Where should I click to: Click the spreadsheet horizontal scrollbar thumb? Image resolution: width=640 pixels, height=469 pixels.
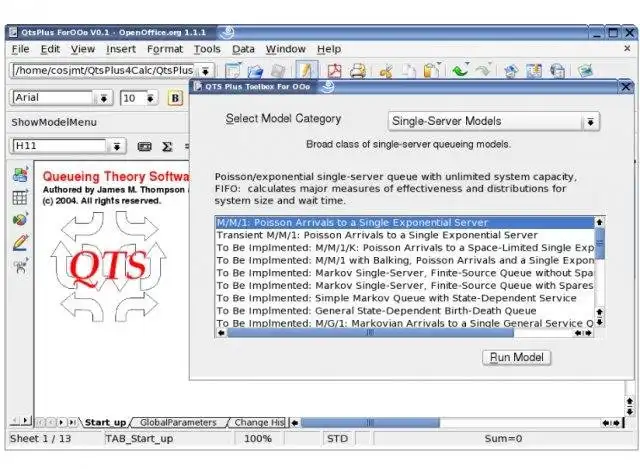point(370,423)
